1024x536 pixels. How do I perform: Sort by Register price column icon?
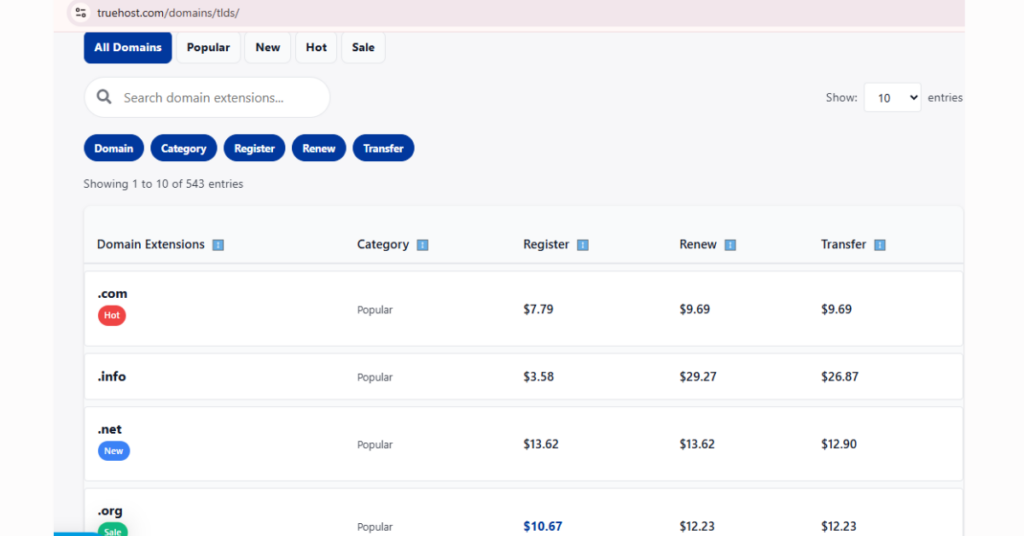(583, 245)
